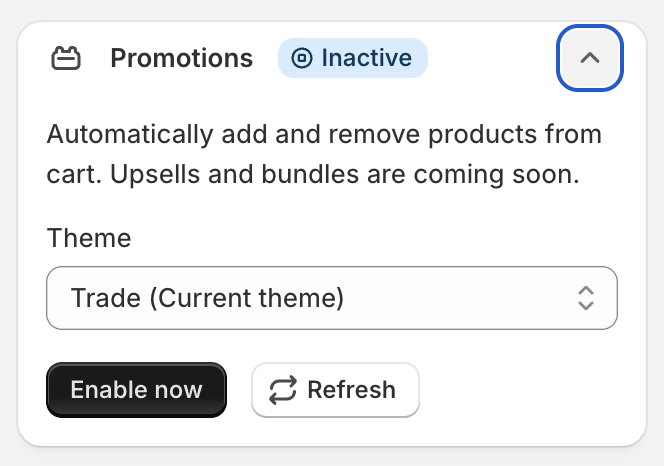Click the Enable now label text
The height and width of the screenshot is (466, 664).
click(x=136, y=390)
